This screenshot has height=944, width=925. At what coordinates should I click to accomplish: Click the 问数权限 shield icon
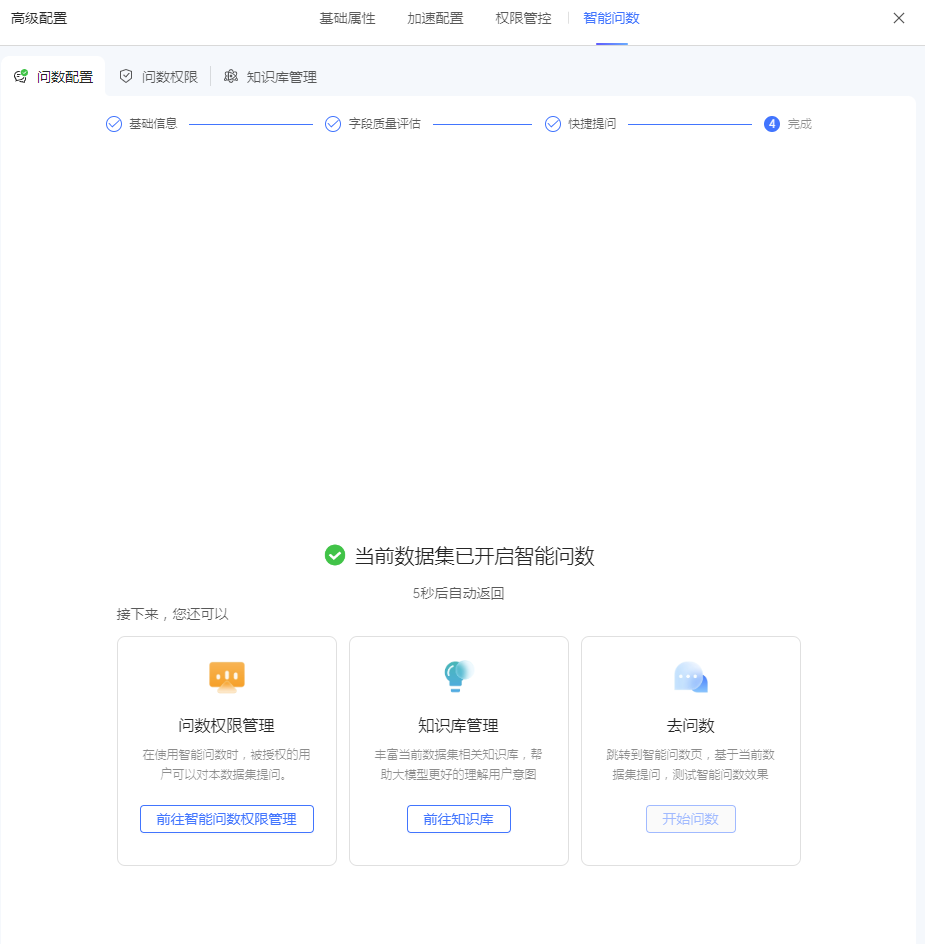126,76
